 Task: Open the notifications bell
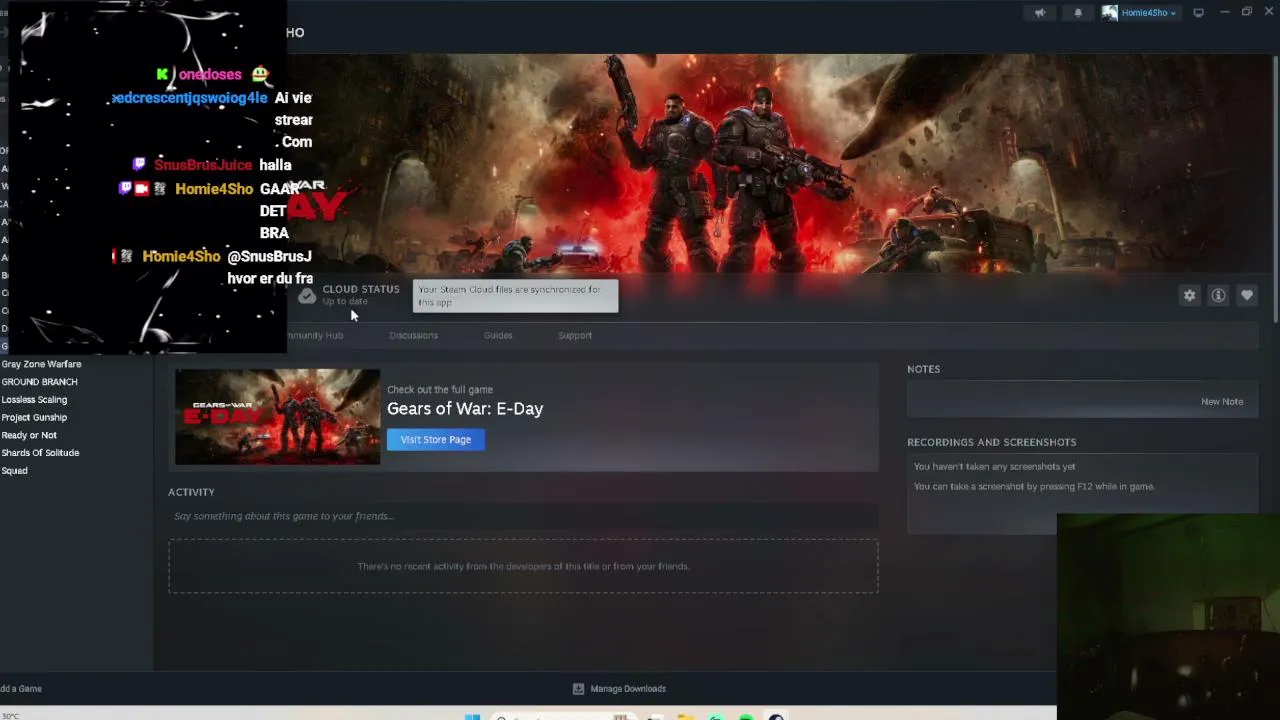point(1078,13)
